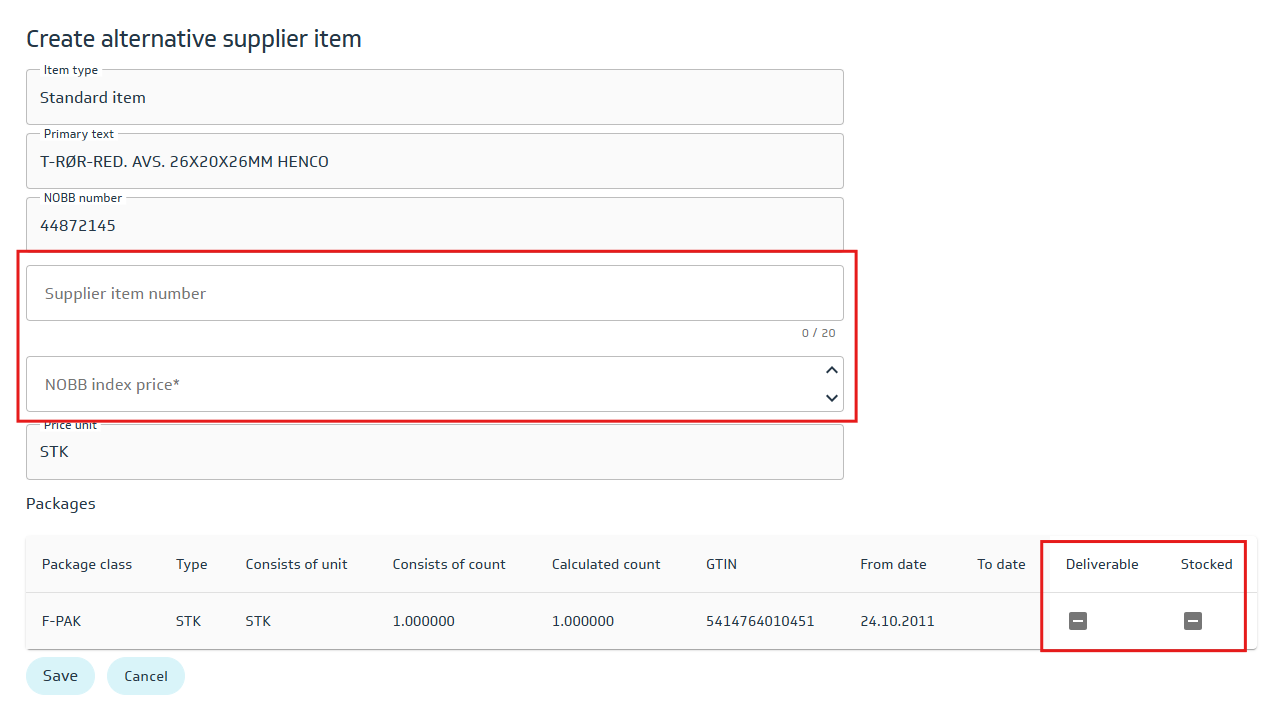Sort by Package class column header
Image resolution: width=1278 pixels, height=722 pixels.
pos(87,564)
